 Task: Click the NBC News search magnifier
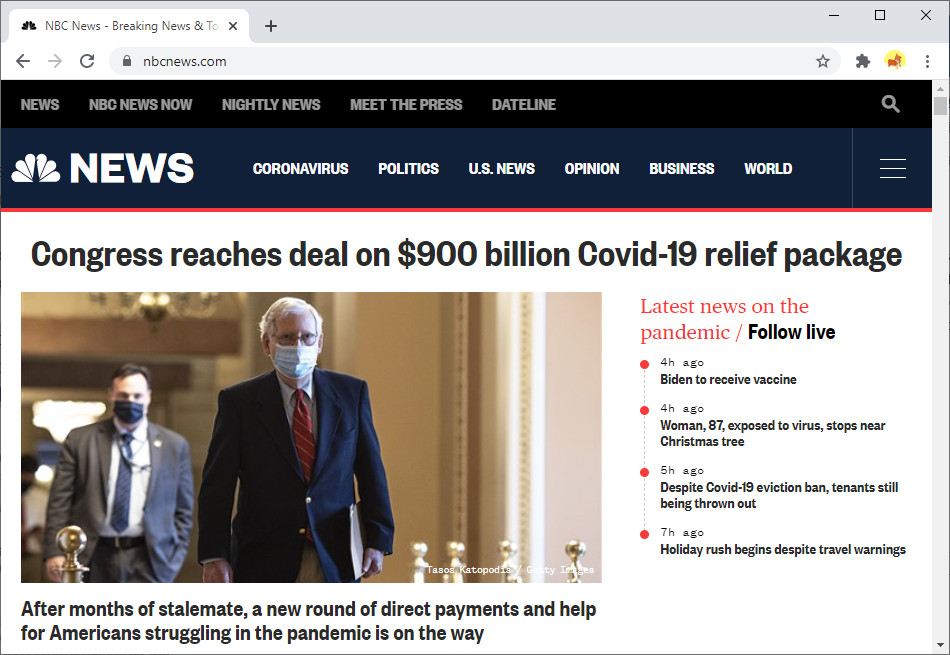tap(890, 104)
